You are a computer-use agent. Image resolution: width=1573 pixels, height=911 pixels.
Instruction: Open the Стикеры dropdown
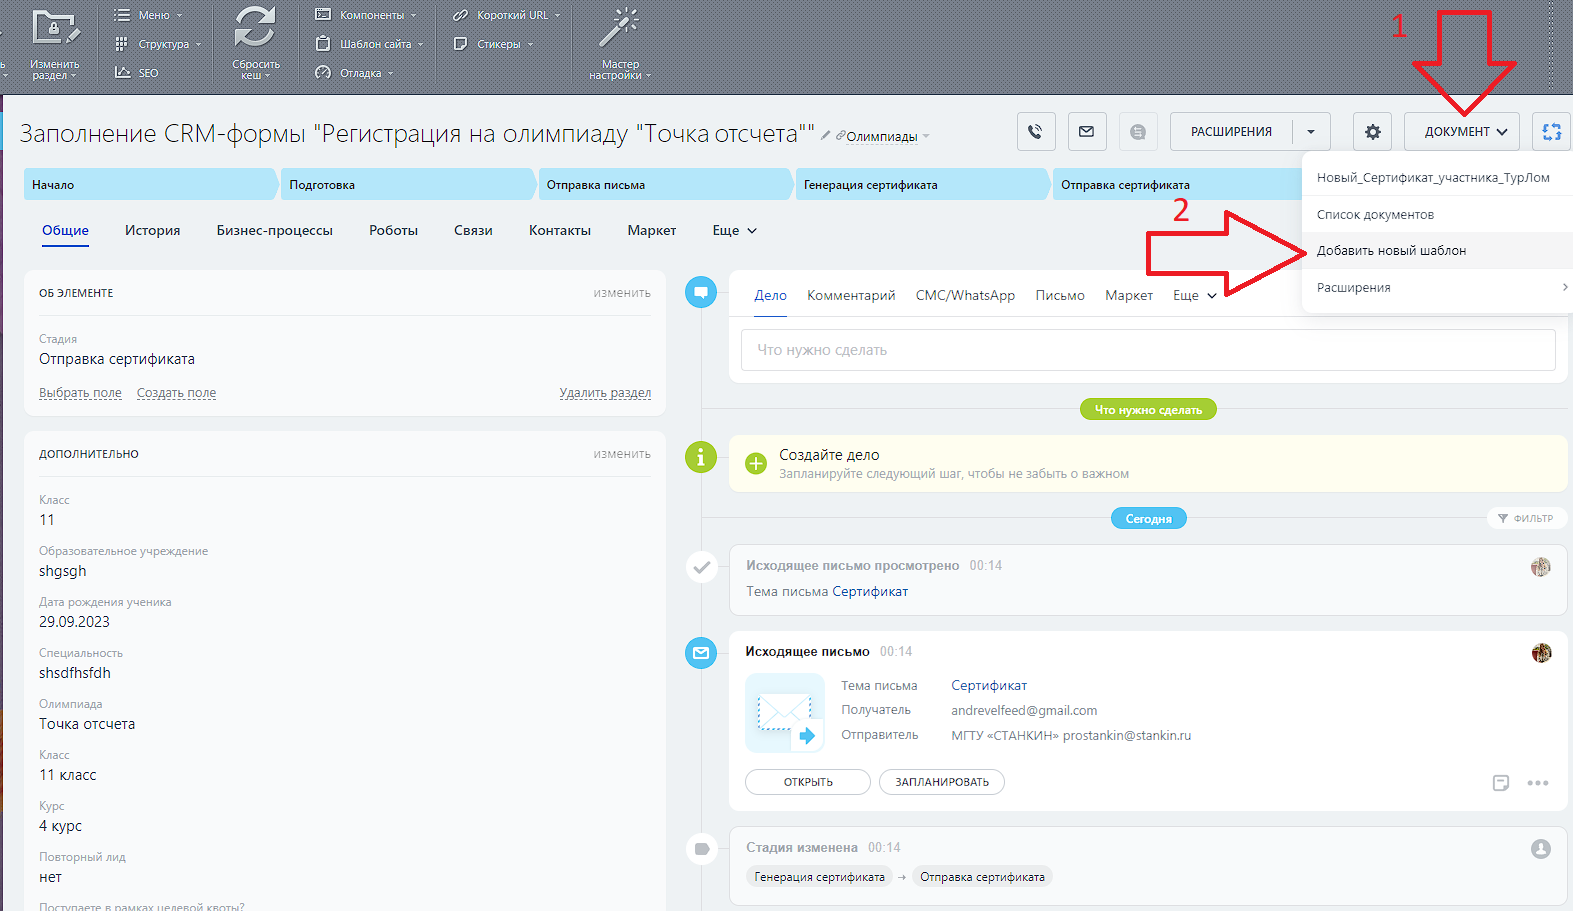click(493, 44)
